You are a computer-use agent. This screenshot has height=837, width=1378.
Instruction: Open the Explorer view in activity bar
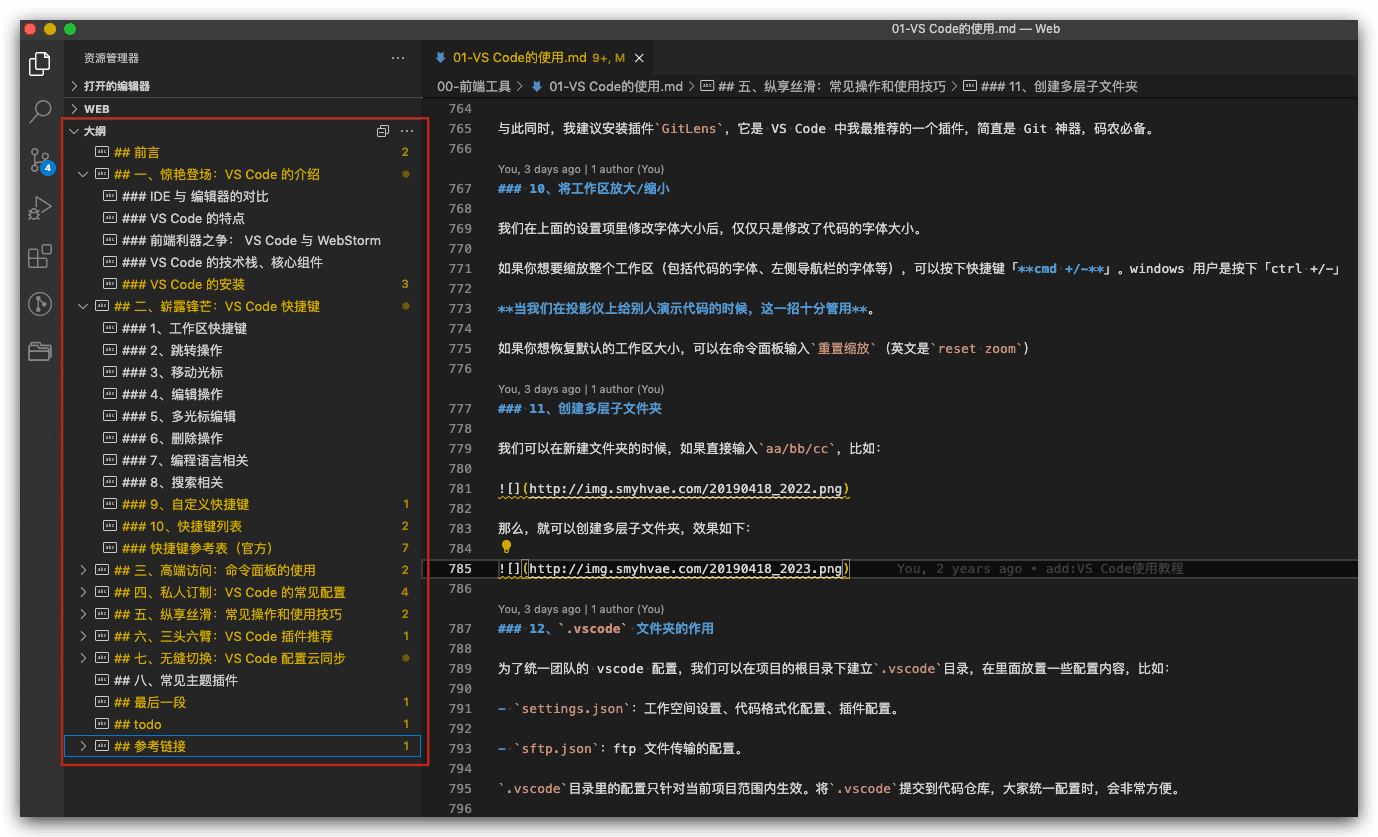40,64
